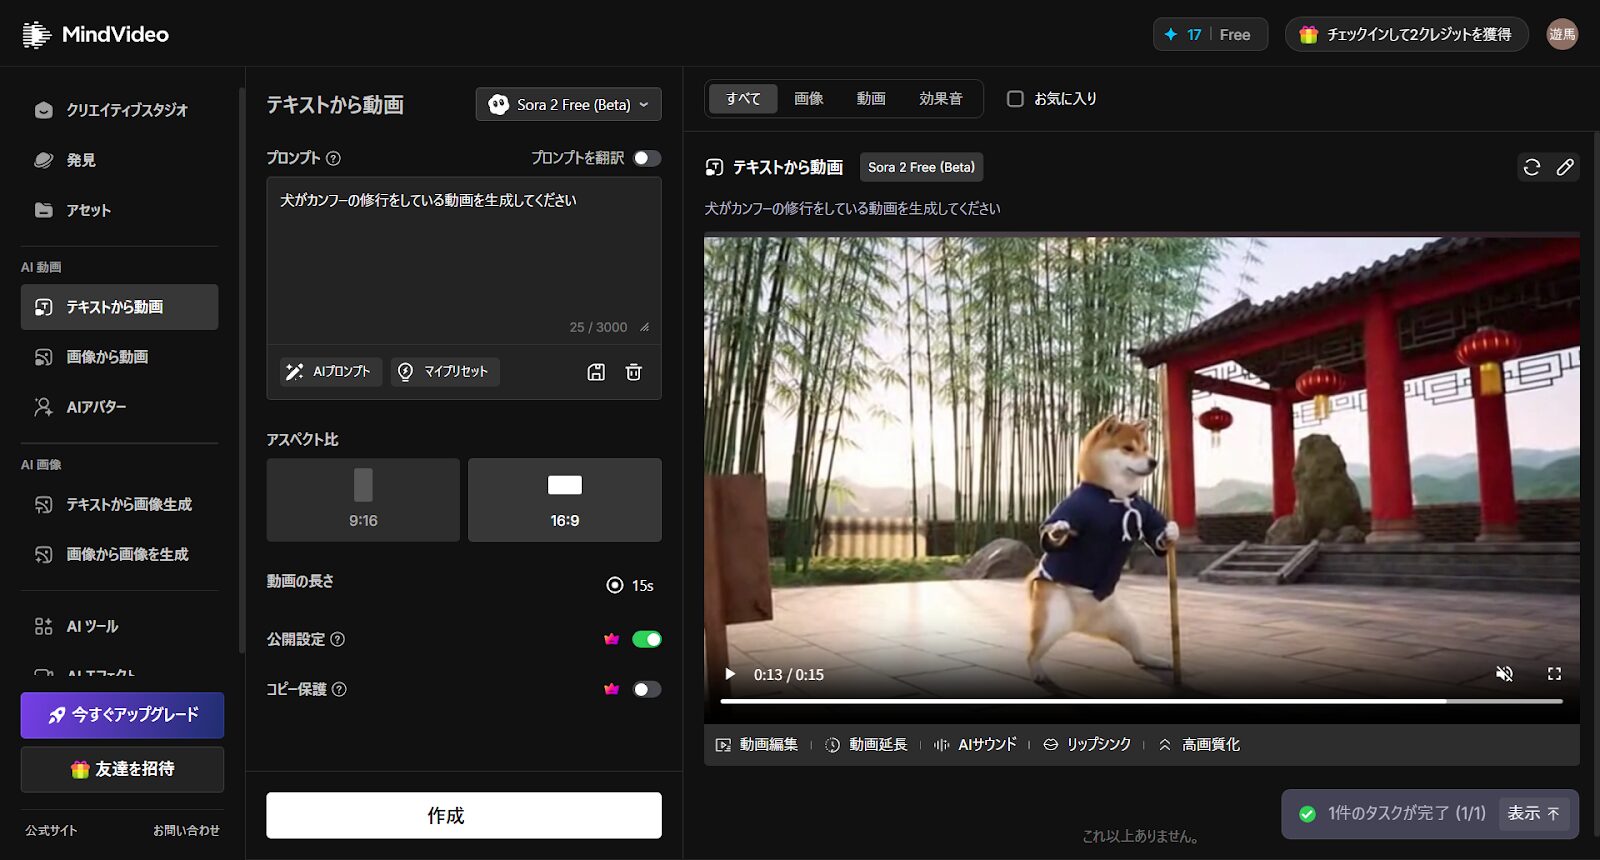1600x860 pixels.
Task: Click the MindVideo logo
Action: tap(96, 34)
